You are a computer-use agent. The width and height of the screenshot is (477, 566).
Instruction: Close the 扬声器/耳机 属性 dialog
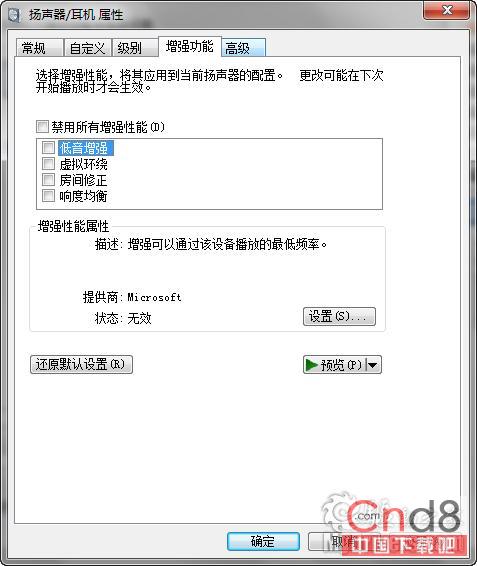tap(447, 10)
